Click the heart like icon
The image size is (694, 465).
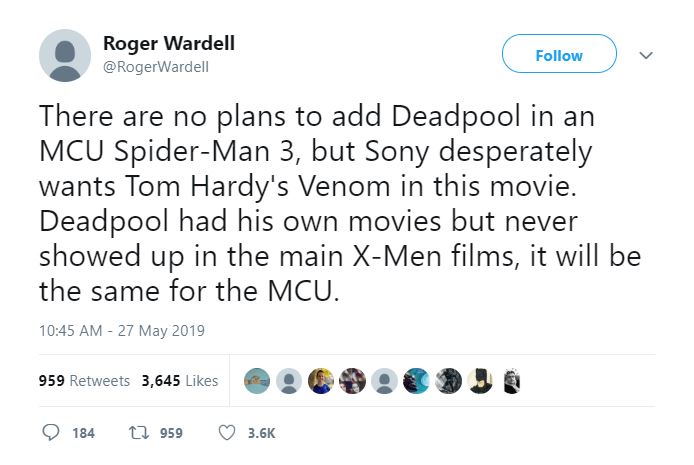tap(227, 433)
